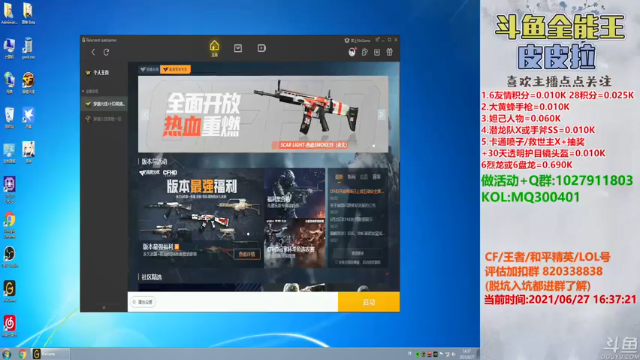This screenshot has height=360, width=640.
Task: Click the WeGame taskbar button
Action: pyautogui.click(x=51, y=354)
